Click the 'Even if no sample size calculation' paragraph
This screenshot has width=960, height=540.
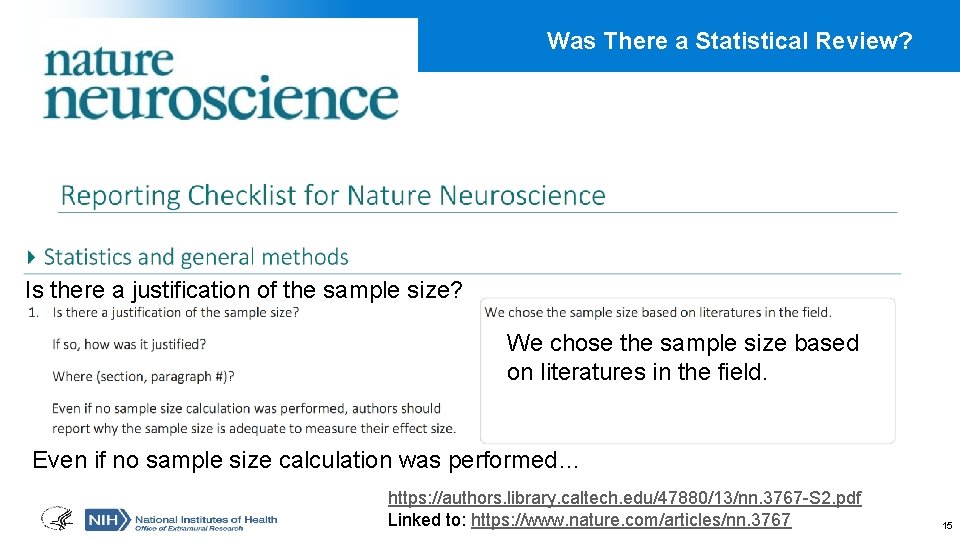(254, 418)
